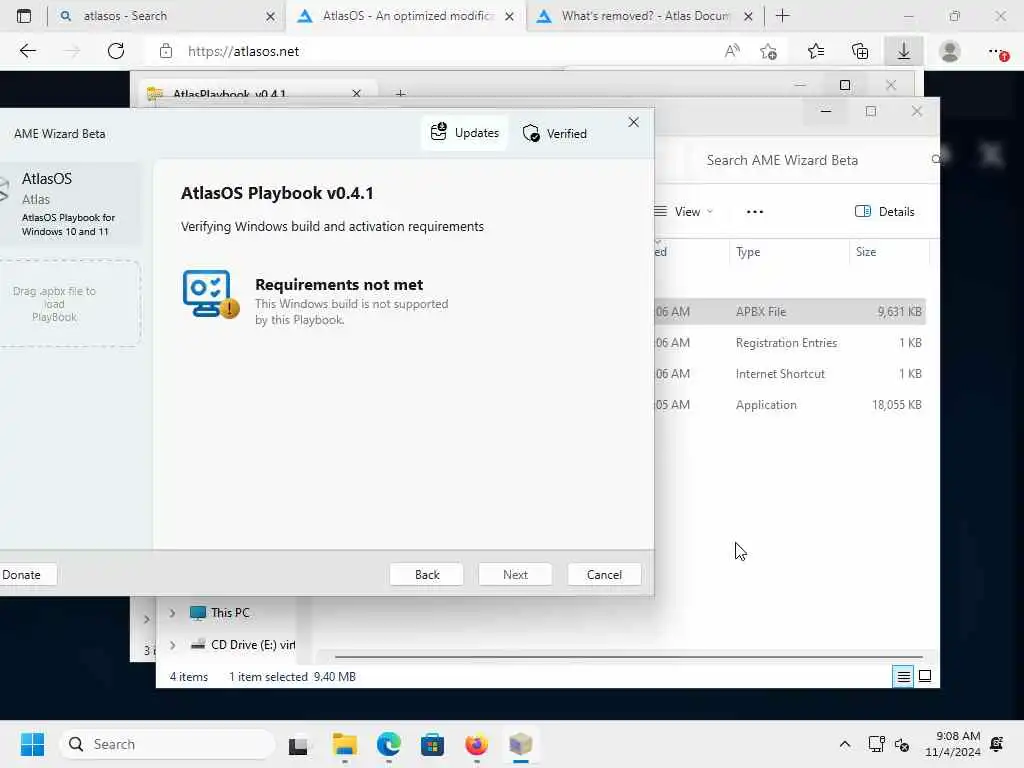Add this page to favorites

click(769, 51)
